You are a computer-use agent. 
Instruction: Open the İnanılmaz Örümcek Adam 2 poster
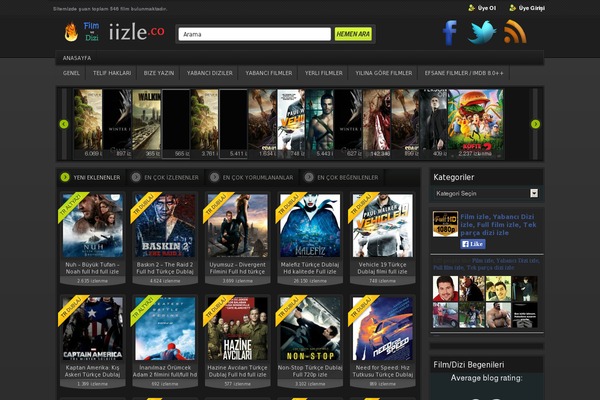(x=165, y=328)
